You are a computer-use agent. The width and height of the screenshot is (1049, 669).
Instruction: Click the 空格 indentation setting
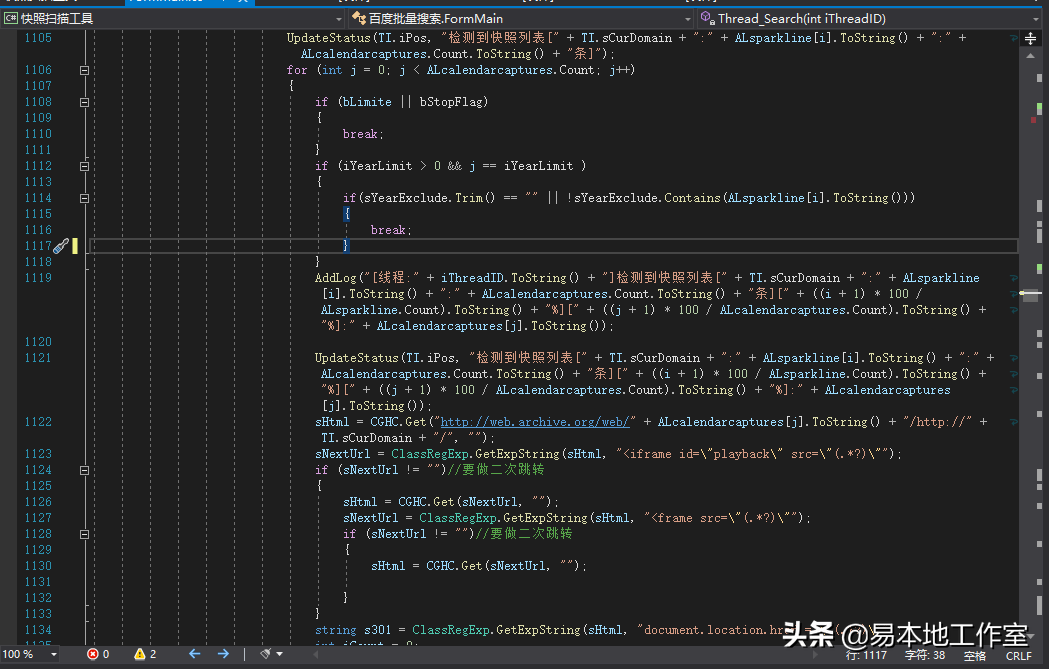coord(975,656)
